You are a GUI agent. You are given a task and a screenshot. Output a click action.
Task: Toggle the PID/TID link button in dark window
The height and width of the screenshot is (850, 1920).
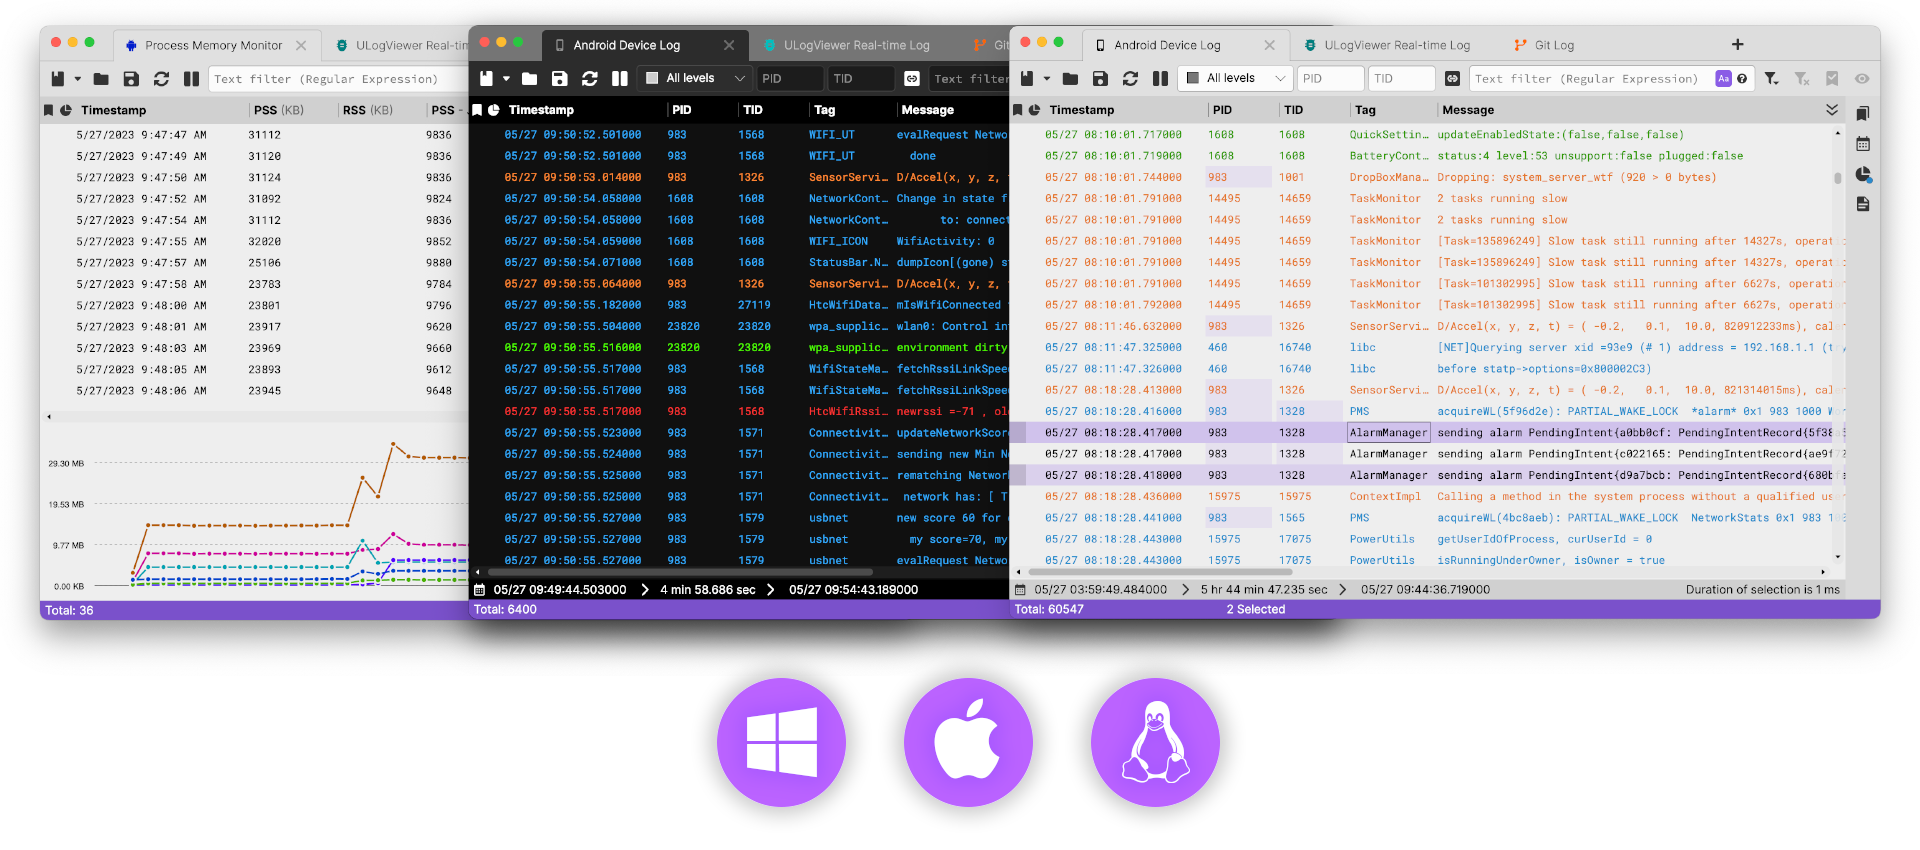click(912, 79)
